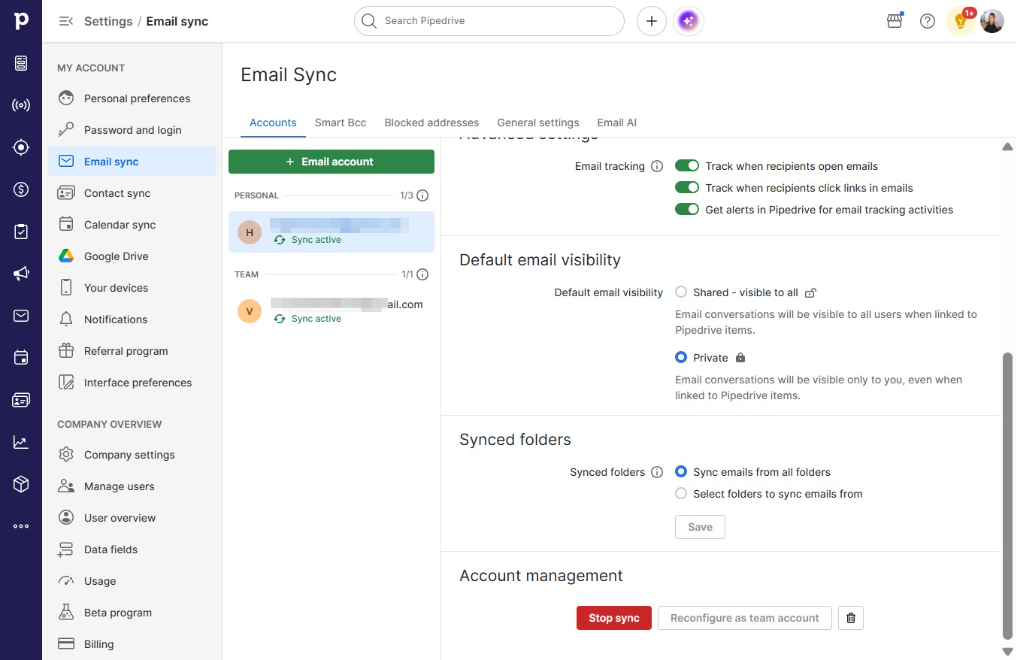Open Your devices settings

(x=132, y=288)
